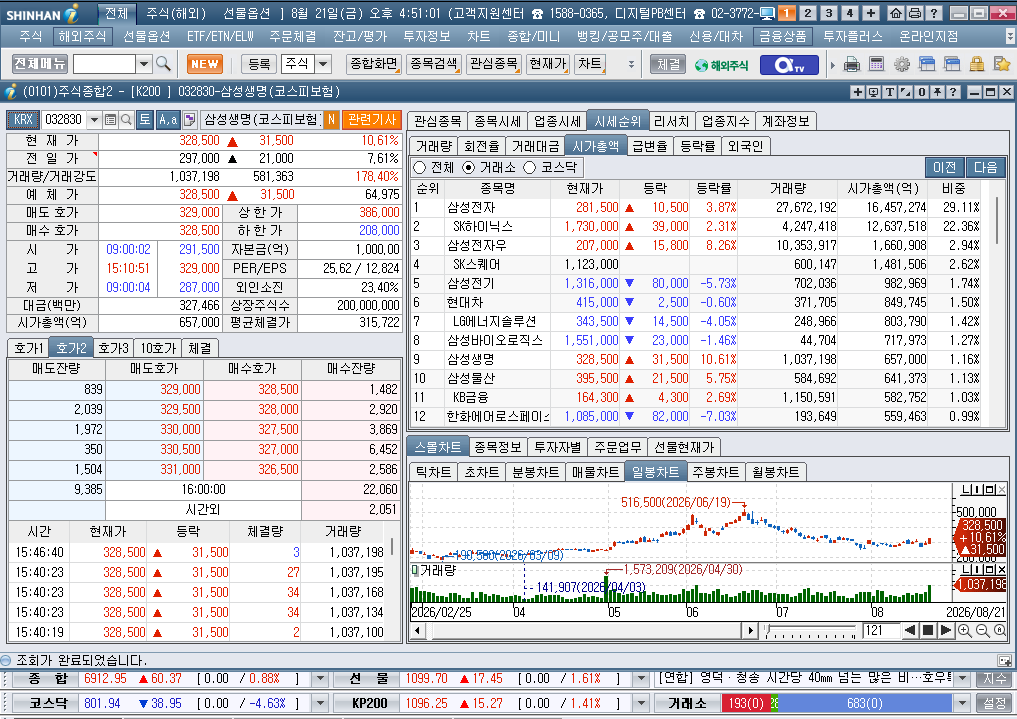This screenshot has width=1017, height=719.
Task: Select the 전체 market radio button
Action: pyautogui.click(x=420, y=168)
